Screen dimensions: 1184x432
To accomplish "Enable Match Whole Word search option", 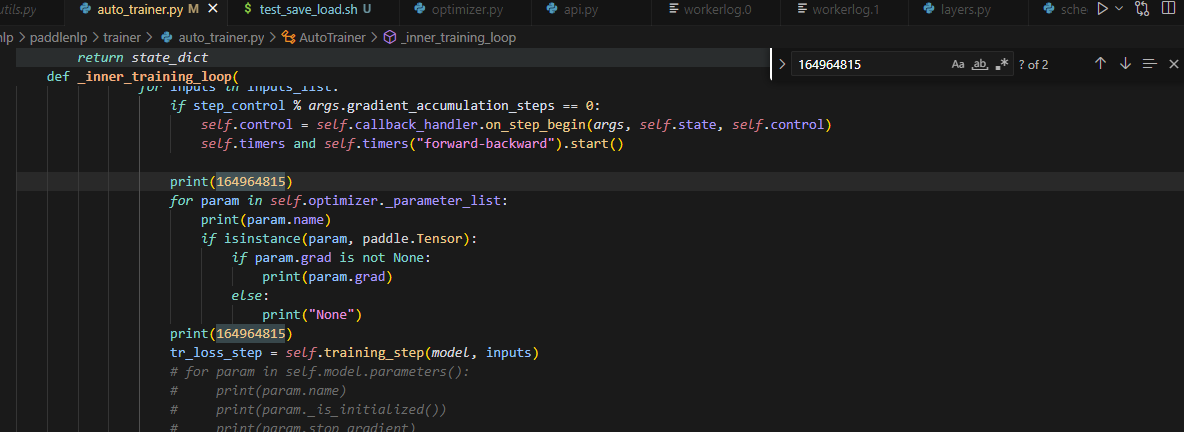I will tap(980, 64).
